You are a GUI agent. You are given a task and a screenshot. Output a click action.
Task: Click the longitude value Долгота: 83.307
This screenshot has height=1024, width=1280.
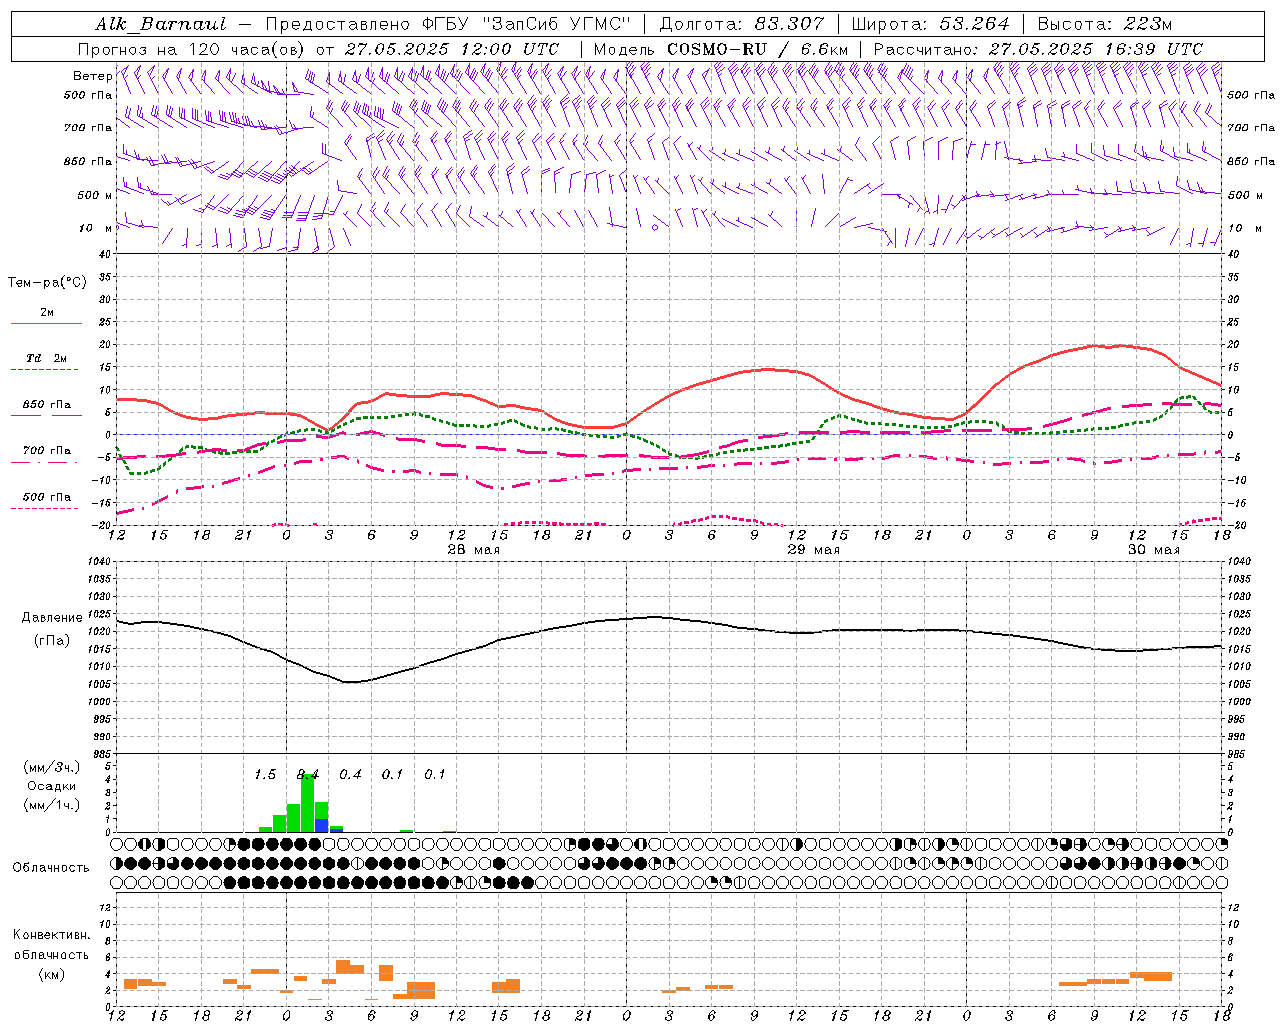point(742,24)
